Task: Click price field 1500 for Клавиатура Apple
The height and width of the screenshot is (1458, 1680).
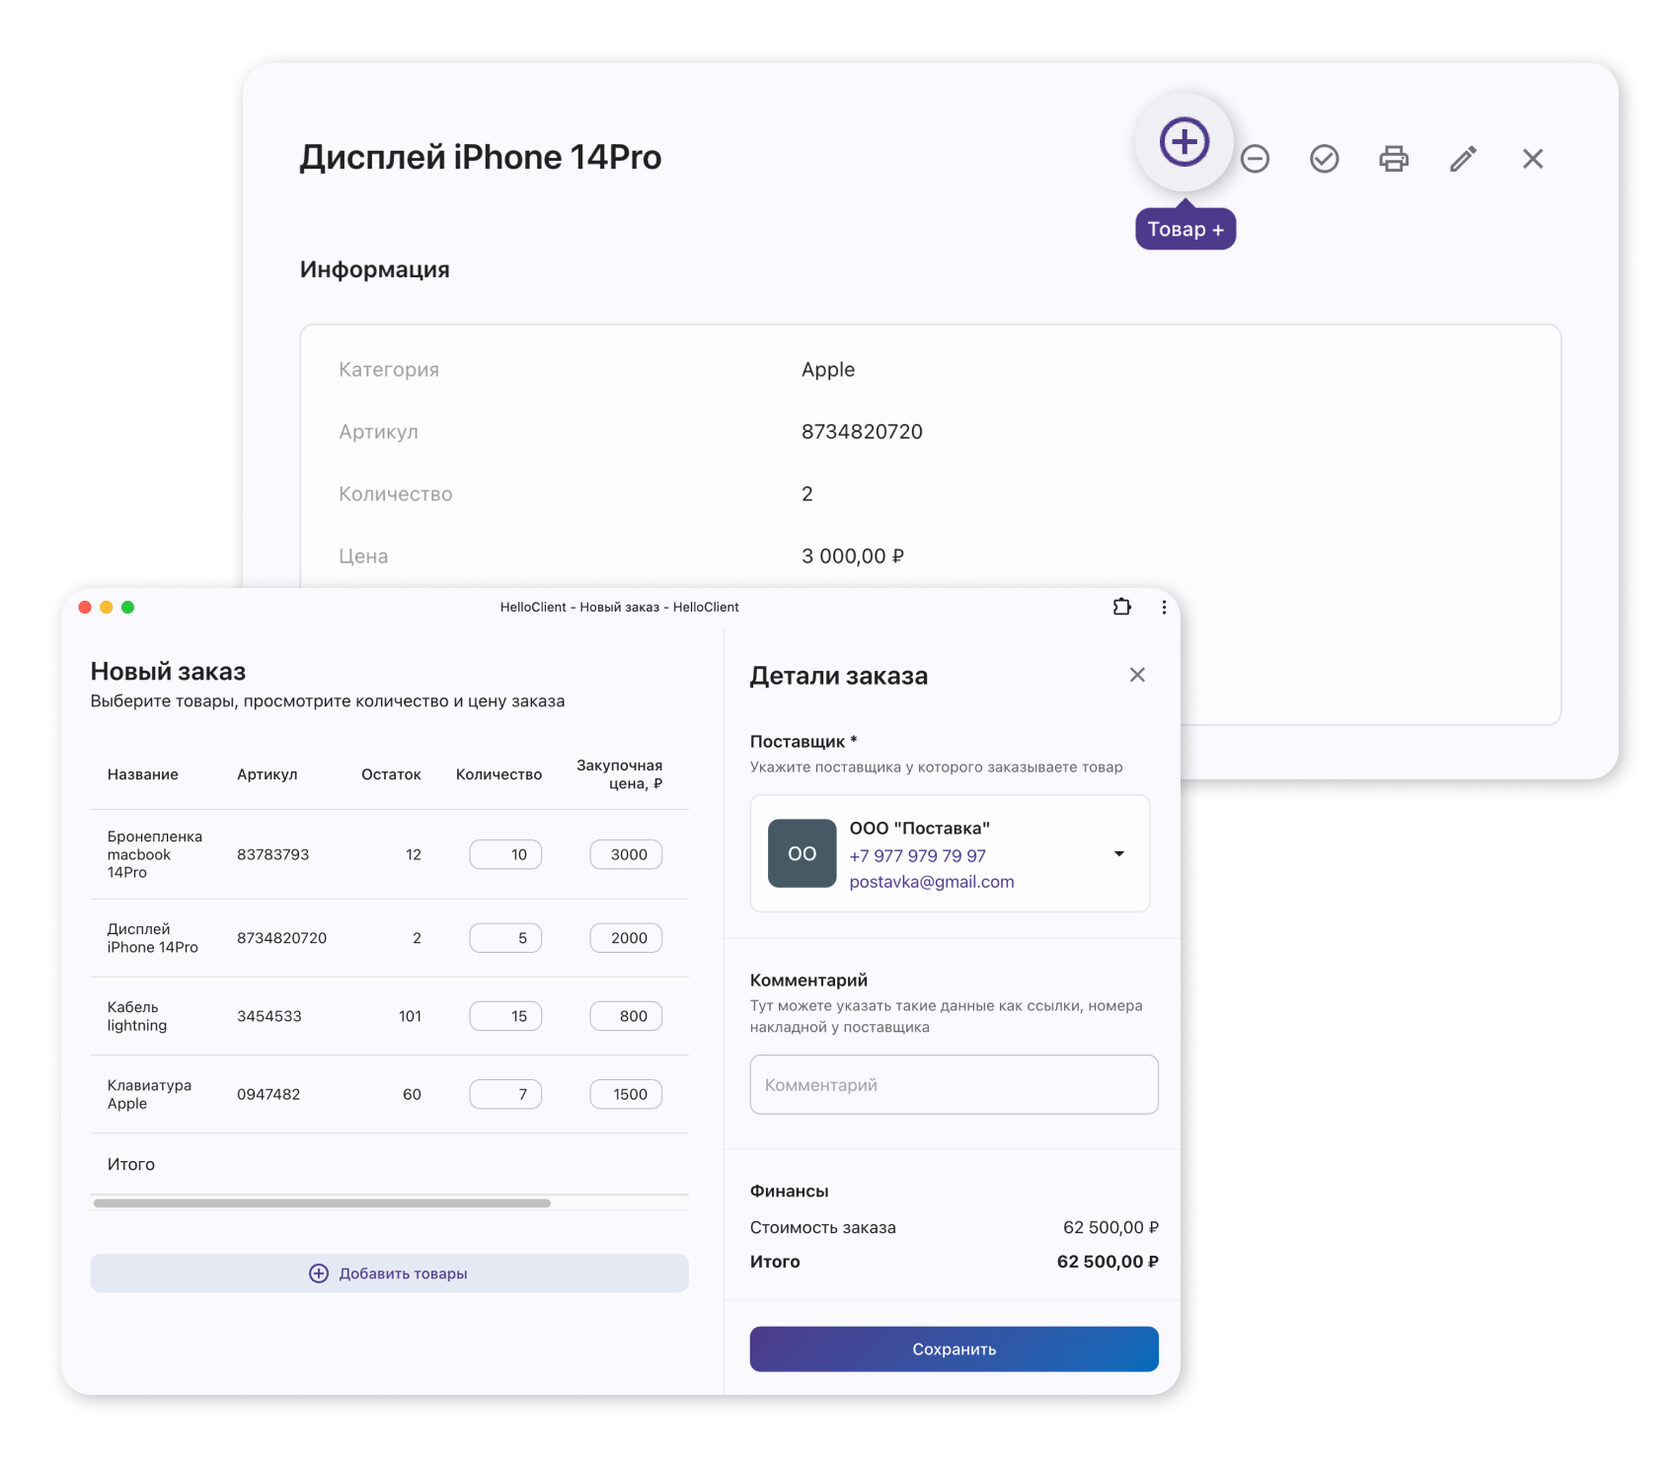Action: 626,1094
